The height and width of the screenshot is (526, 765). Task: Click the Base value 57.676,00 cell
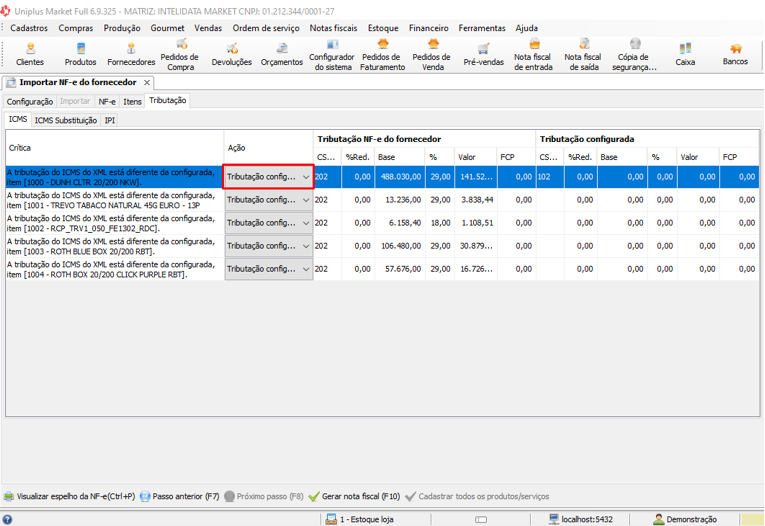point(400,269)
